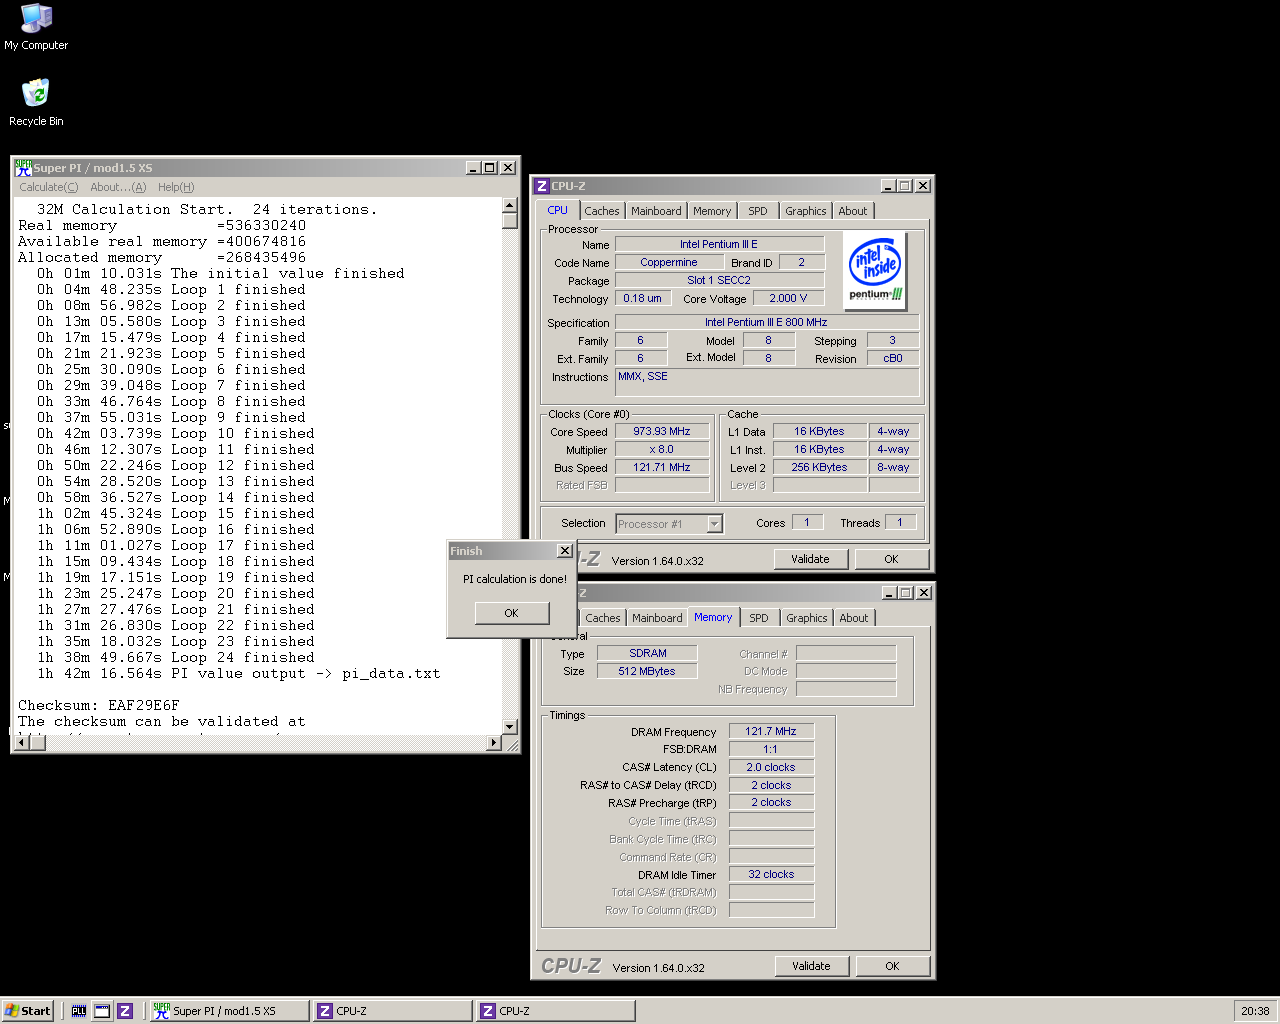Open Mainboard tab in lower CPU-Z window
Viewport: 1280px width, 1024px height.
pos(657,618)
